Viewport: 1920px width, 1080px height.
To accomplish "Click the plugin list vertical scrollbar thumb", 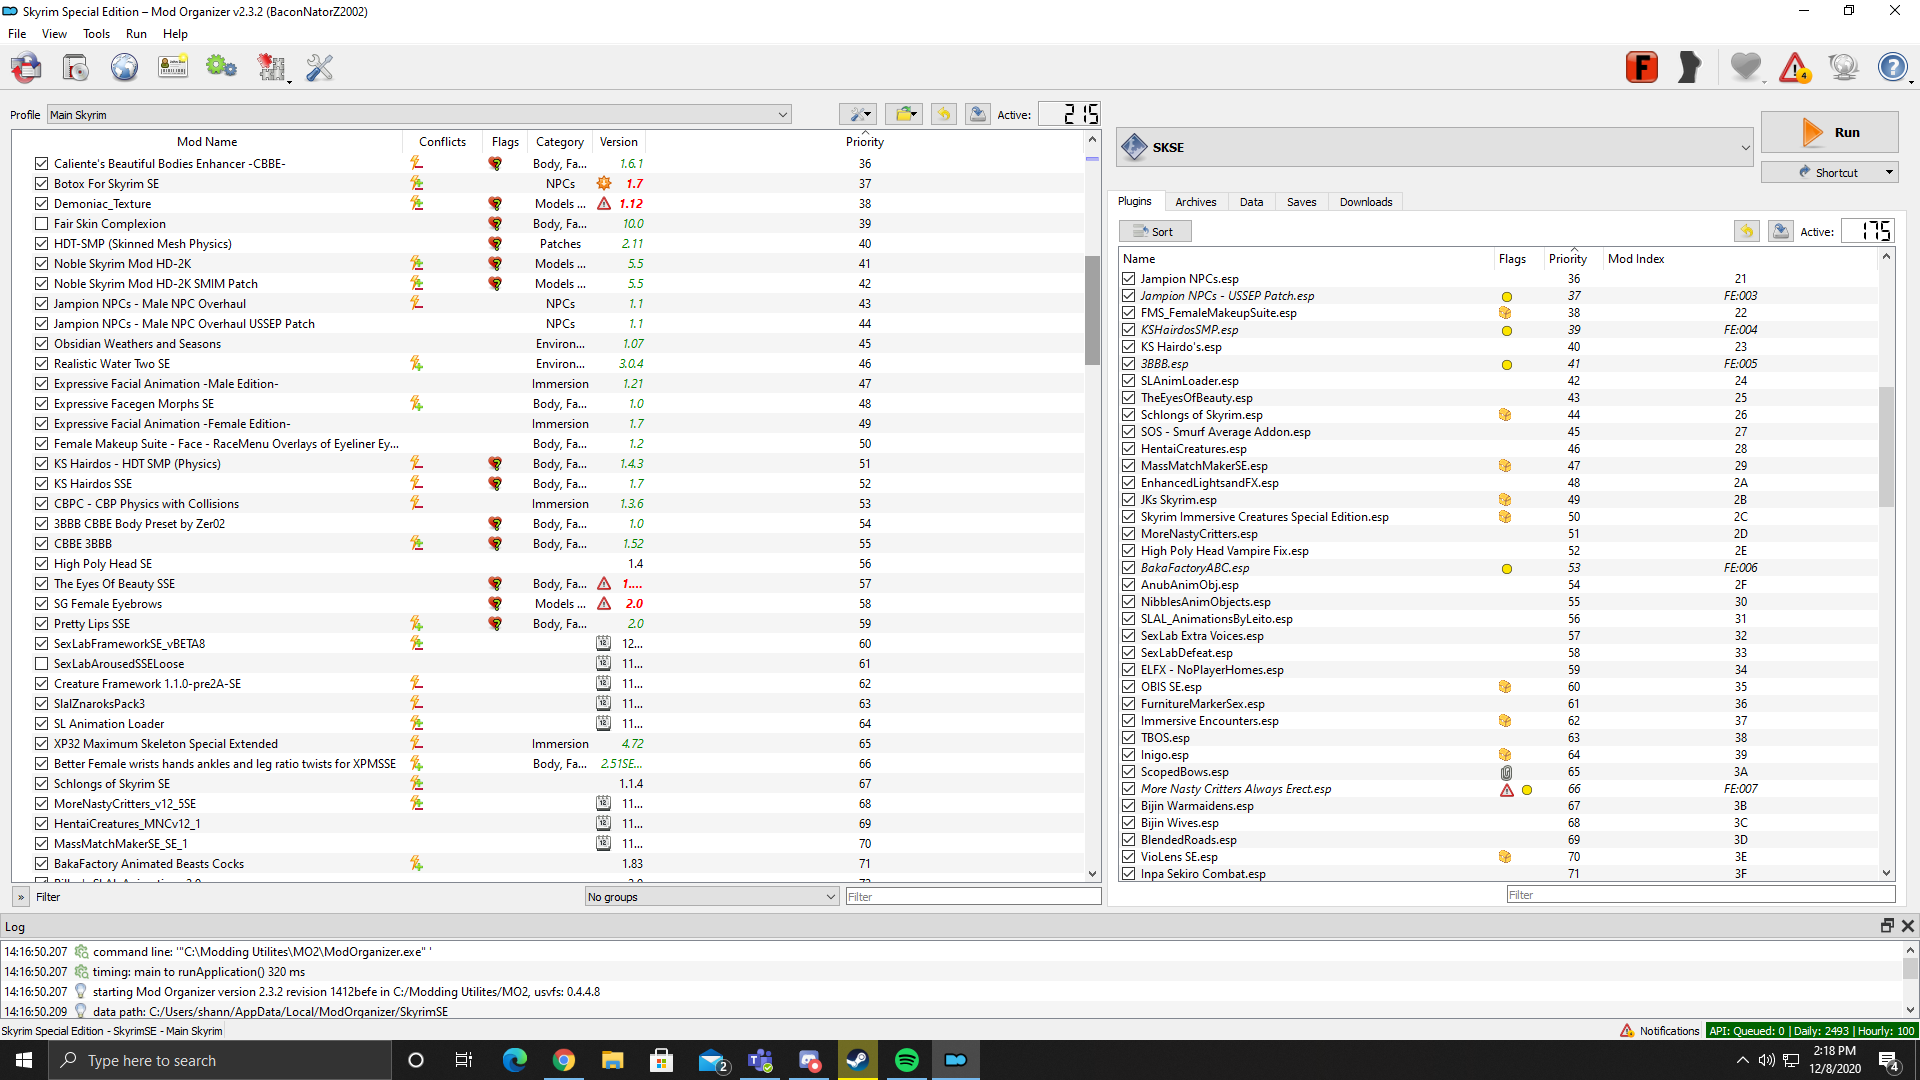I will [1887, 447].
